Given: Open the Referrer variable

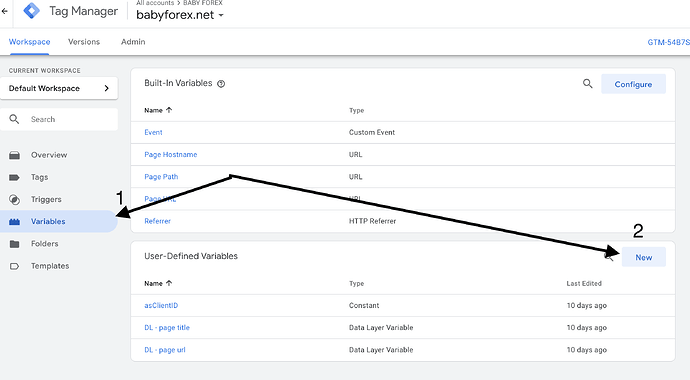Looking at the screenshot, I should (x=158, y=221).
